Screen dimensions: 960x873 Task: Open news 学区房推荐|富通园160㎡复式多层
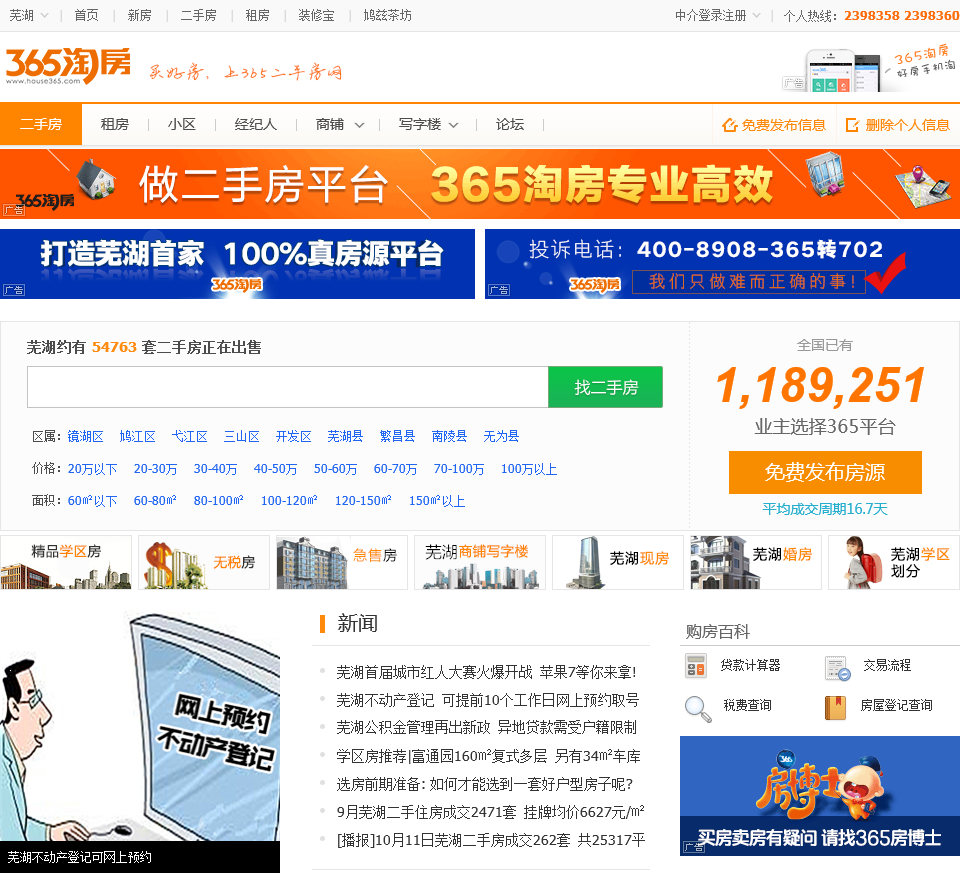pos(488,756)
